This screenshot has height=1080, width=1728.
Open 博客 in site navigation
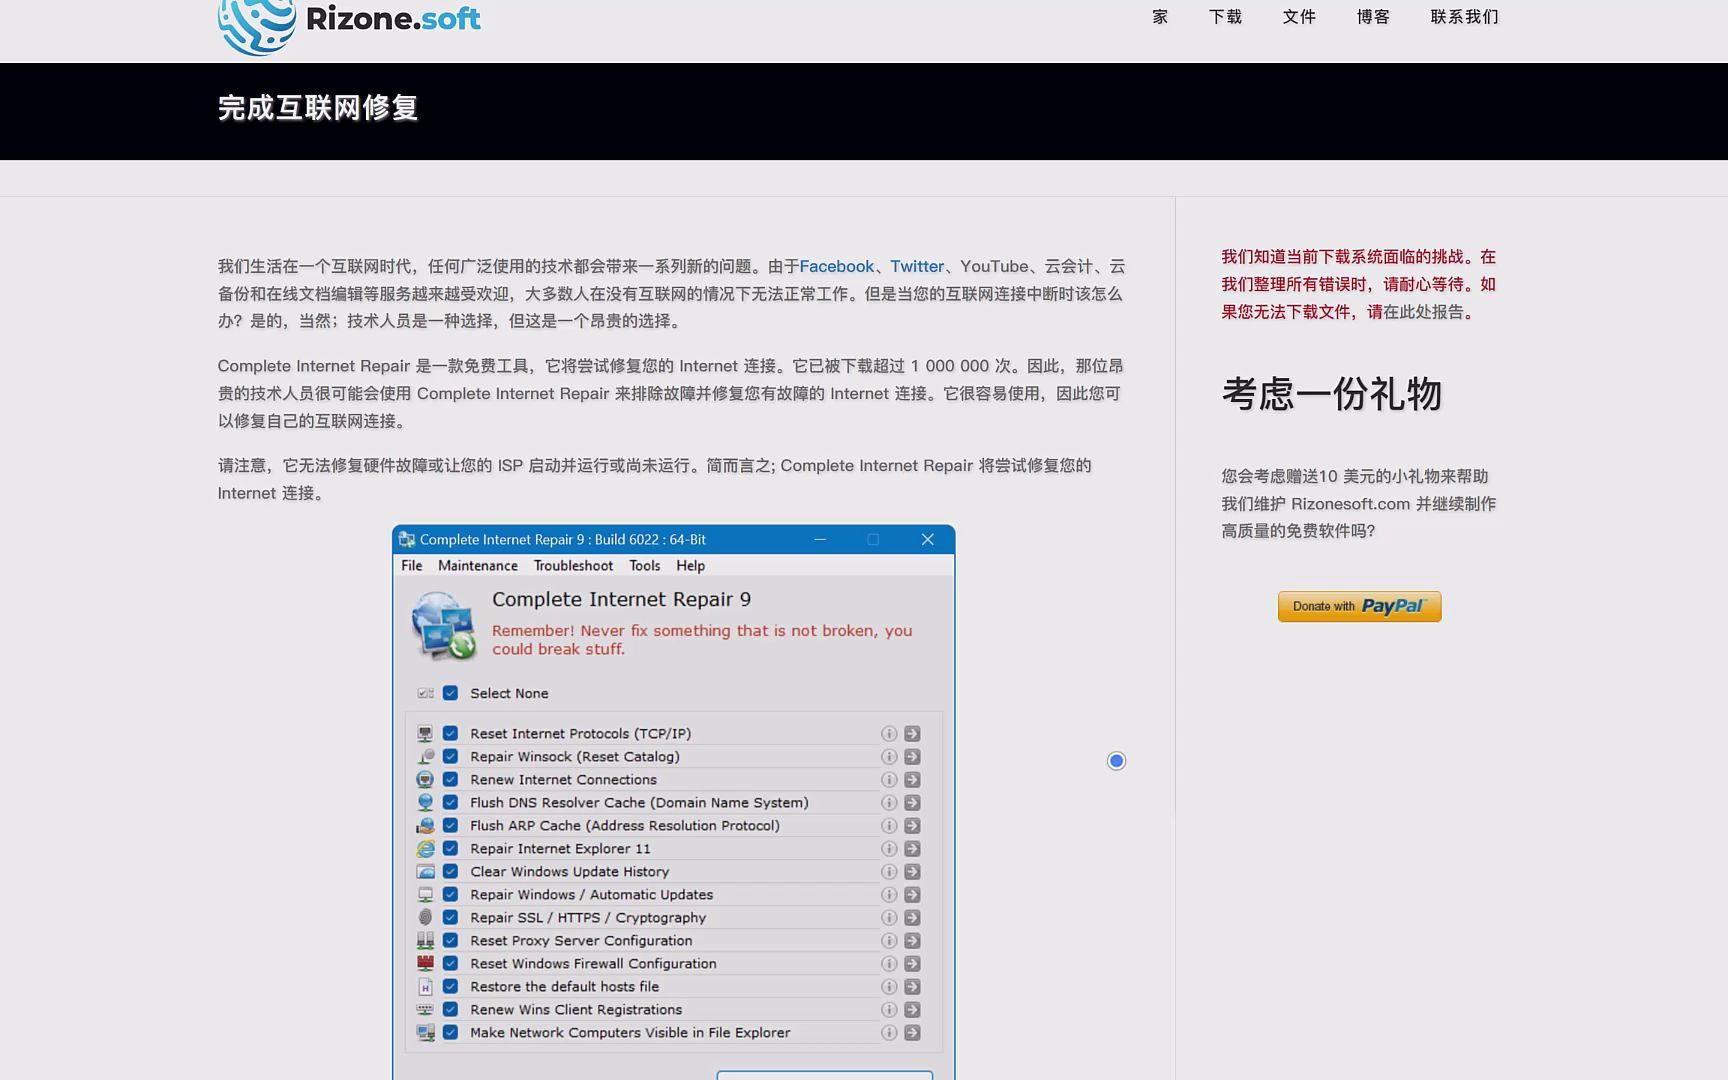pyautogui.click(x=1373, y=17)
